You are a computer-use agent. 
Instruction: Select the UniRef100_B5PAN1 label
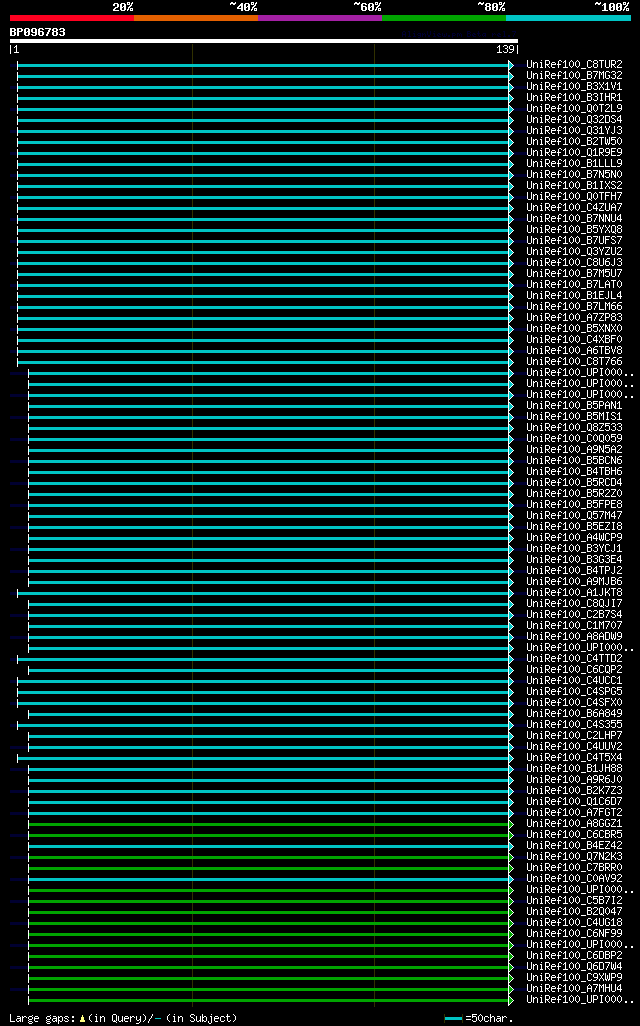pyautogui.click(x=575, y=406)
